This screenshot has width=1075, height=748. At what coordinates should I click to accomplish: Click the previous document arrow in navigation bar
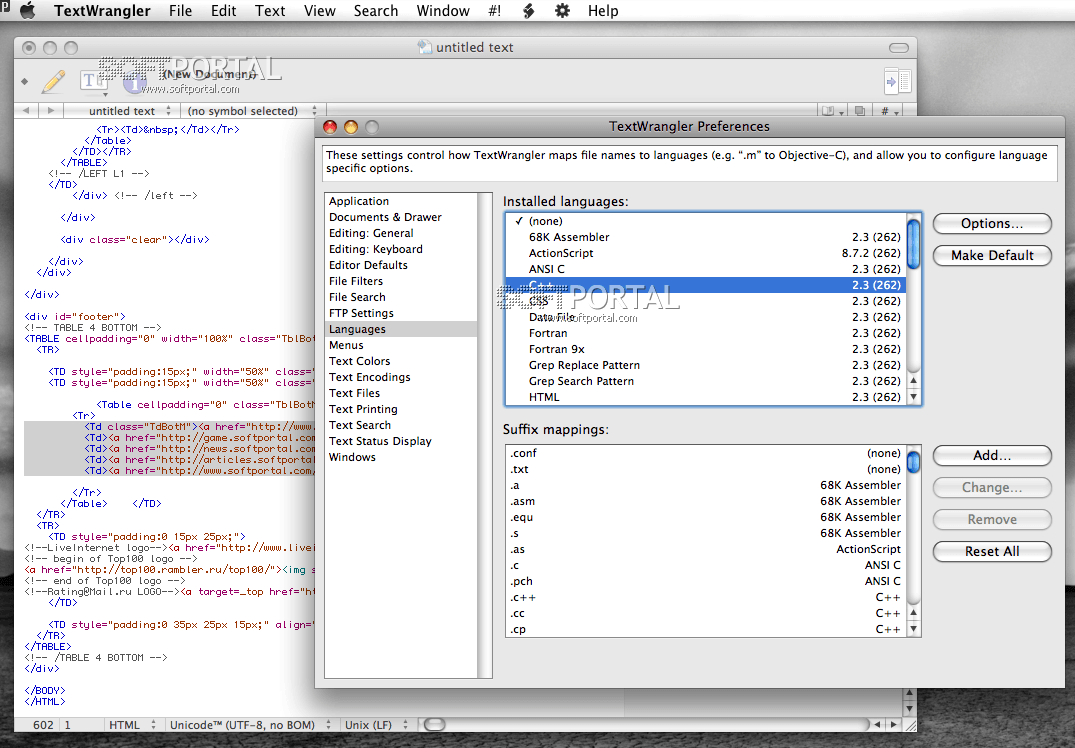tap(26, 111)
